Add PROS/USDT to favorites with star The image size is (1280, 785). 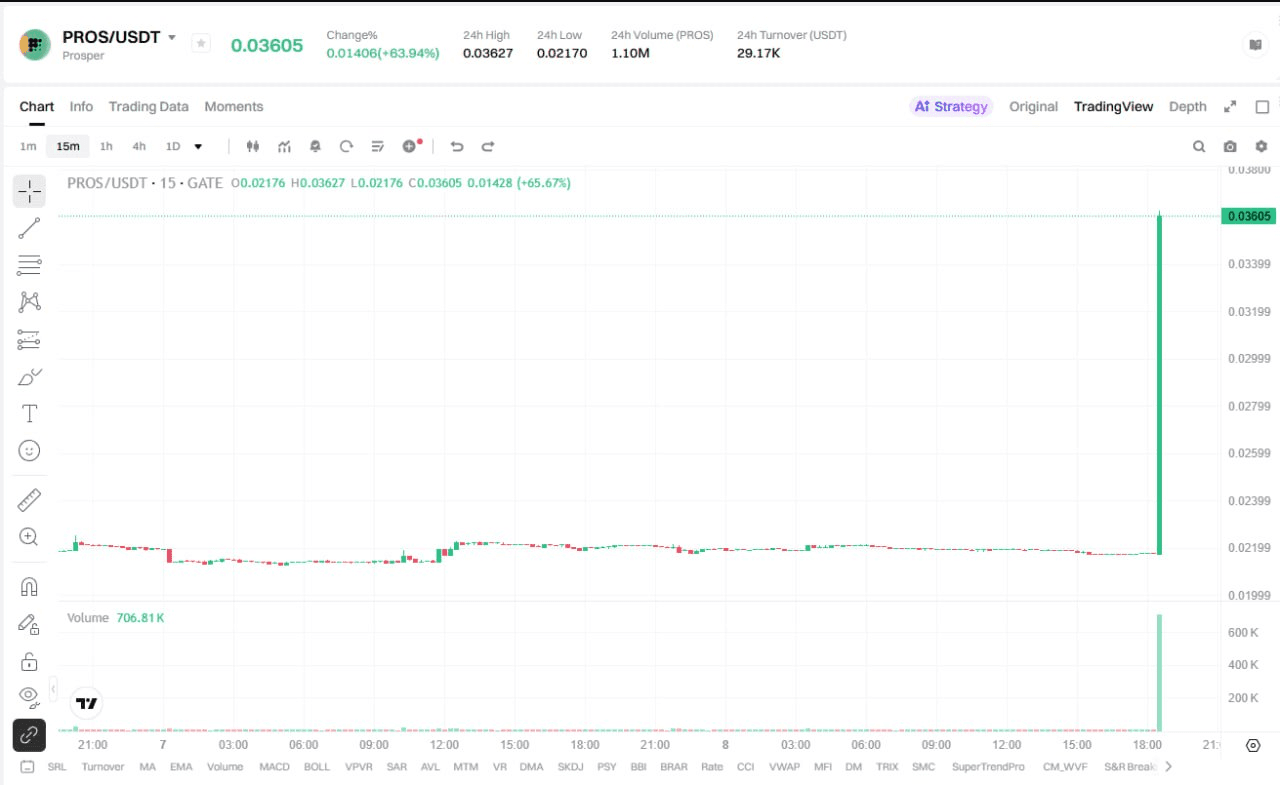(x=201, y=44)
